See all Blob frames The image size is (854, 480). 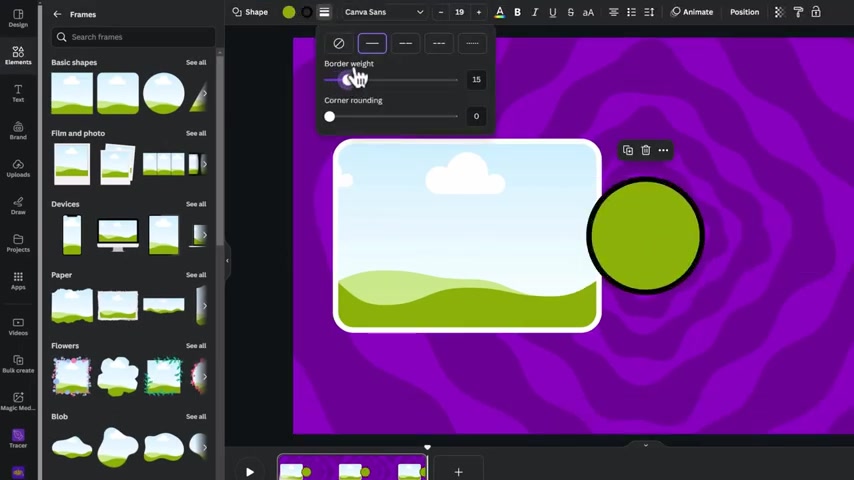click(196, 417)
